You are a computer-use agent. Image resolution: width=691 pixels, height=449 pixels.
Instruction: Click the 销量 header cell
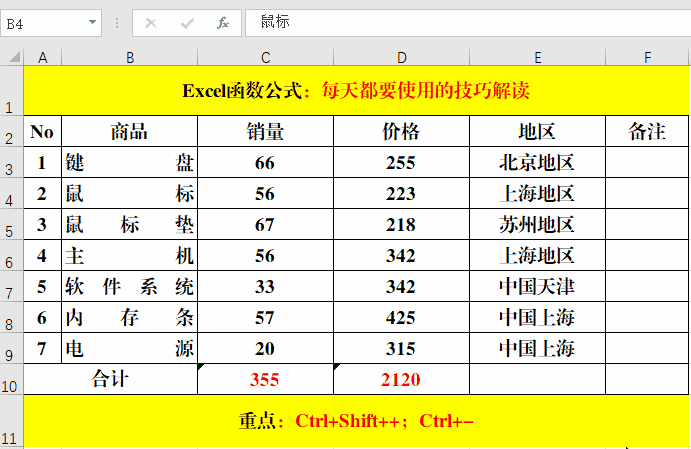click(x=266, y=131)
